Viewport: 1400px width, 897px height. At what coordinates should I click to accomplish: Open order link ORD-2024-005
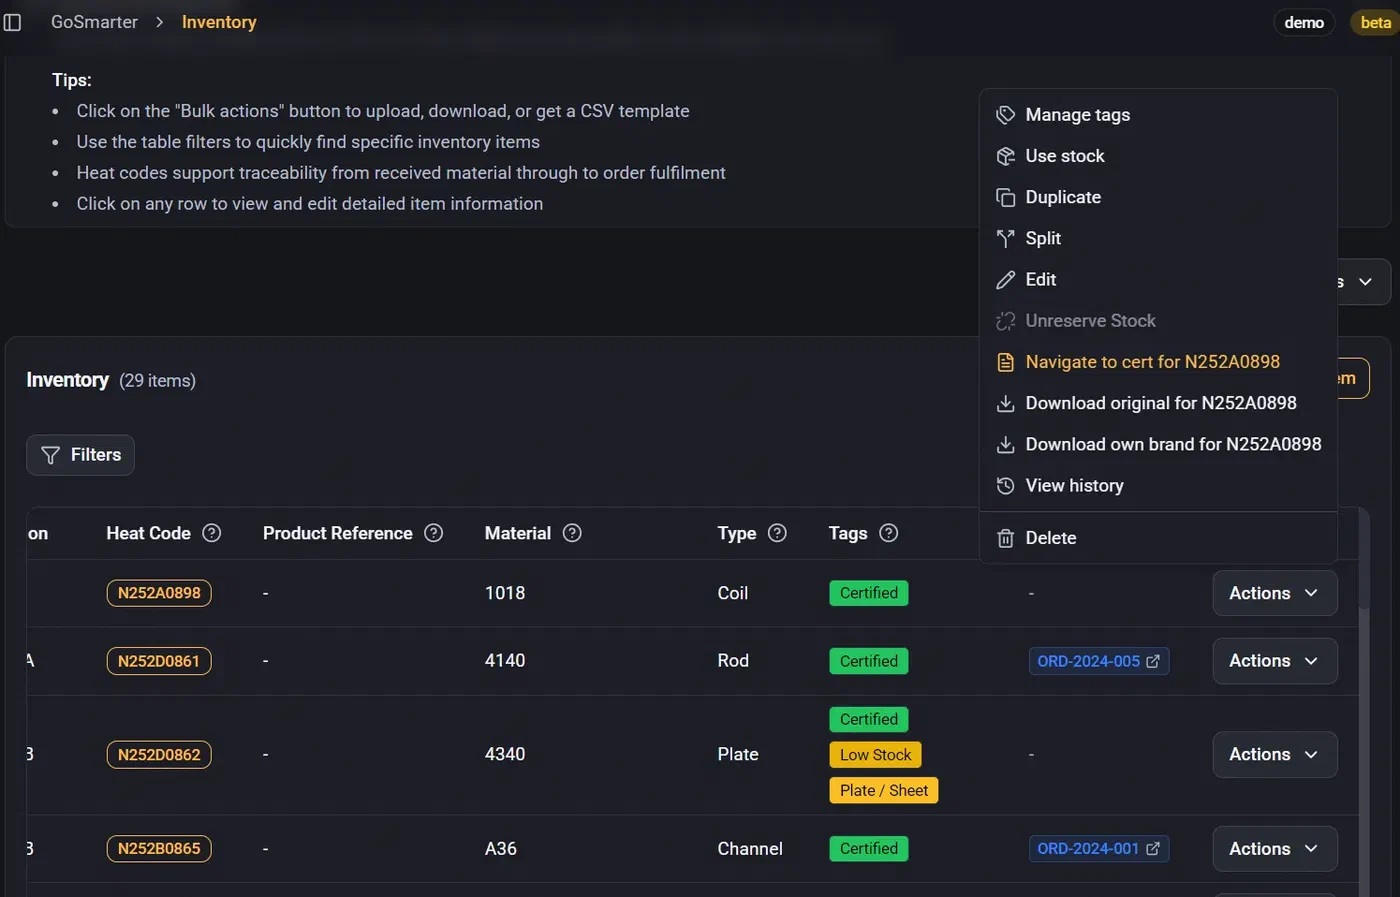click(1099, 661)
